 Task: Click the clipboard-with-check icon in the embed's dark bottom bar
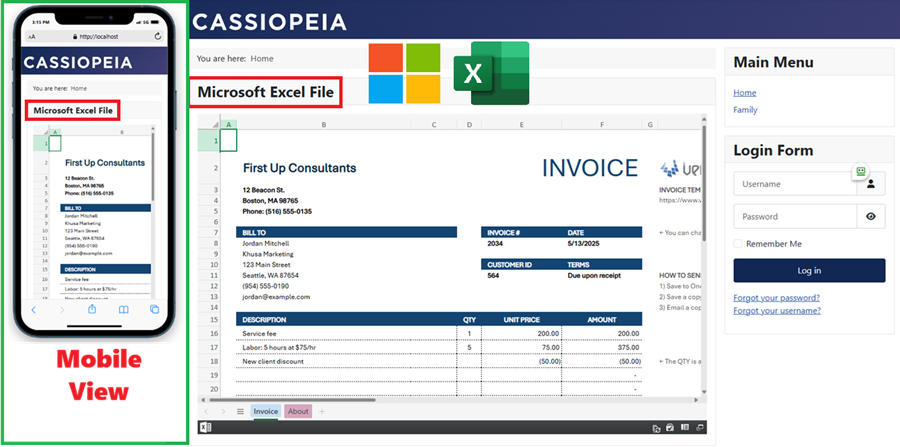[670, 427]
